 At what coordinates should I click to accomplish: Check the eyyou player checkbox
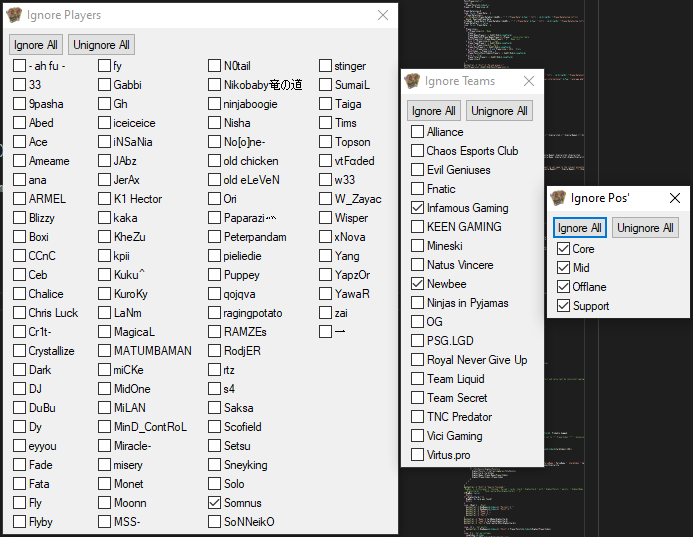click(x=19, y=446)
